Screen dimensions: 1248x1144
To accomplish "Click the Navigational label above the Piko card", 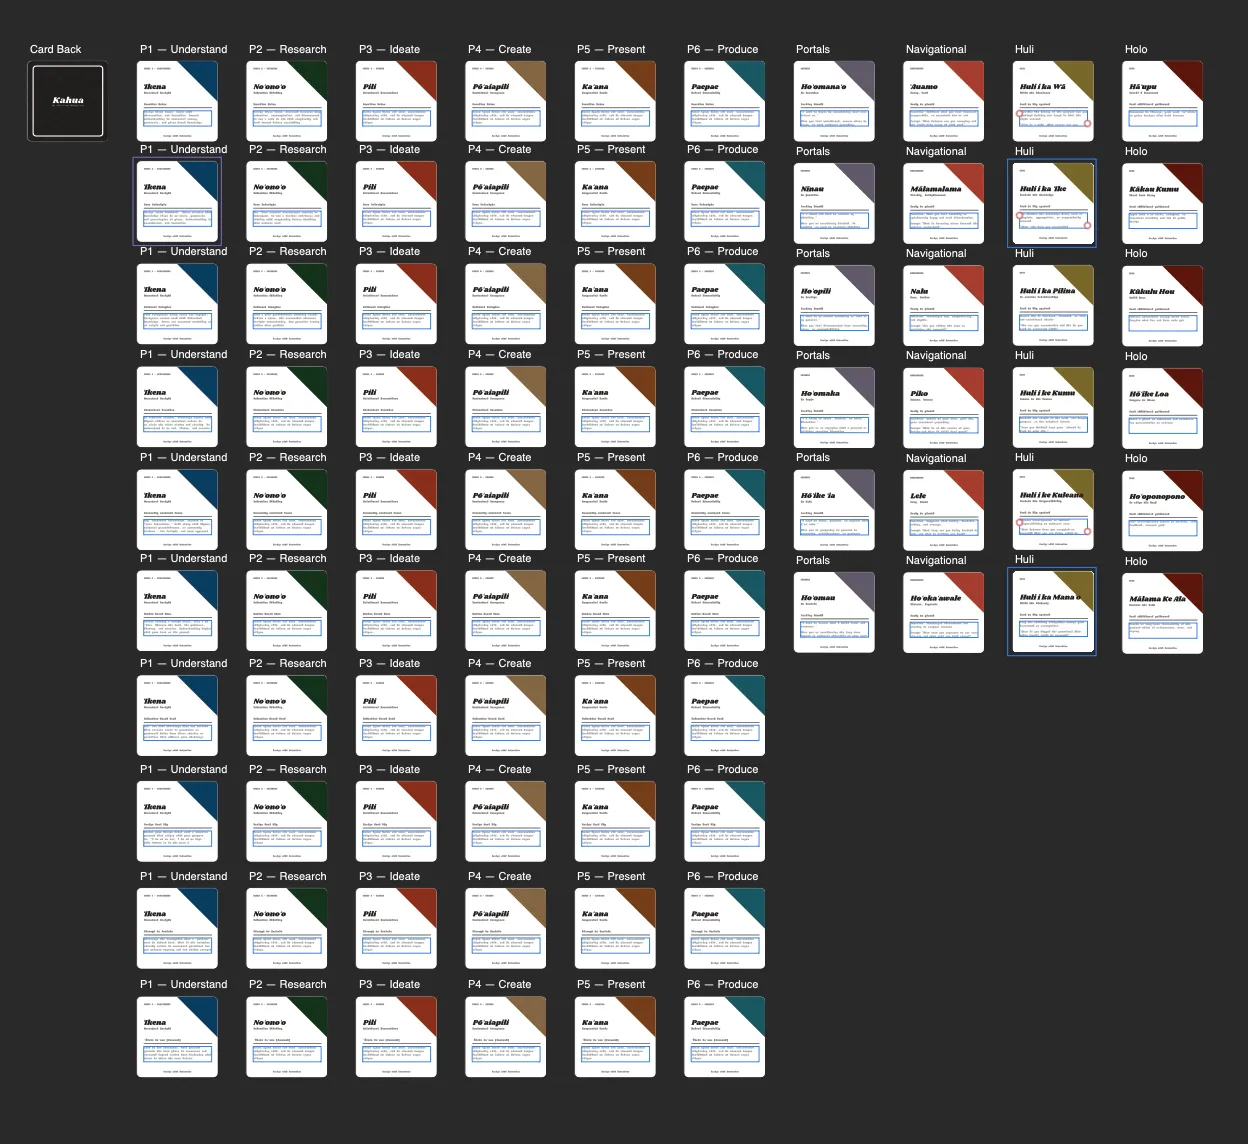I will click(936, 355).
